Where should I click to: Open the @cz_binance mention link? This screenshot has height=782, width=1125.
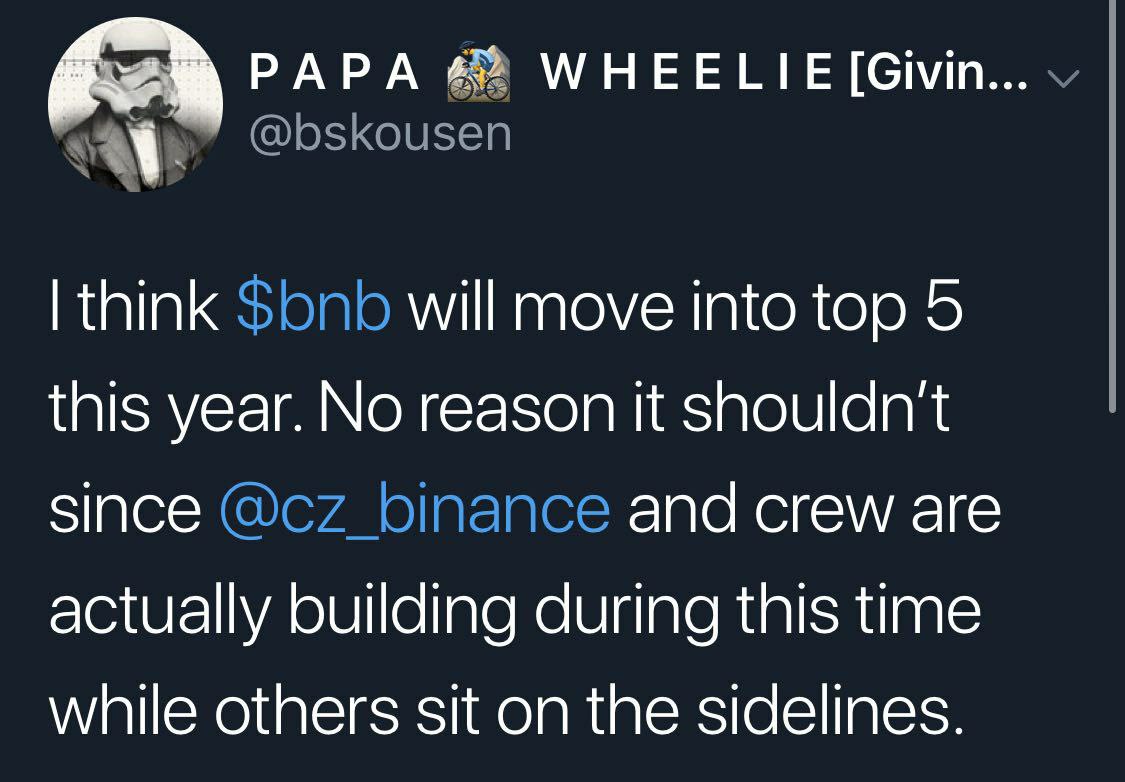tap(415, 510)
